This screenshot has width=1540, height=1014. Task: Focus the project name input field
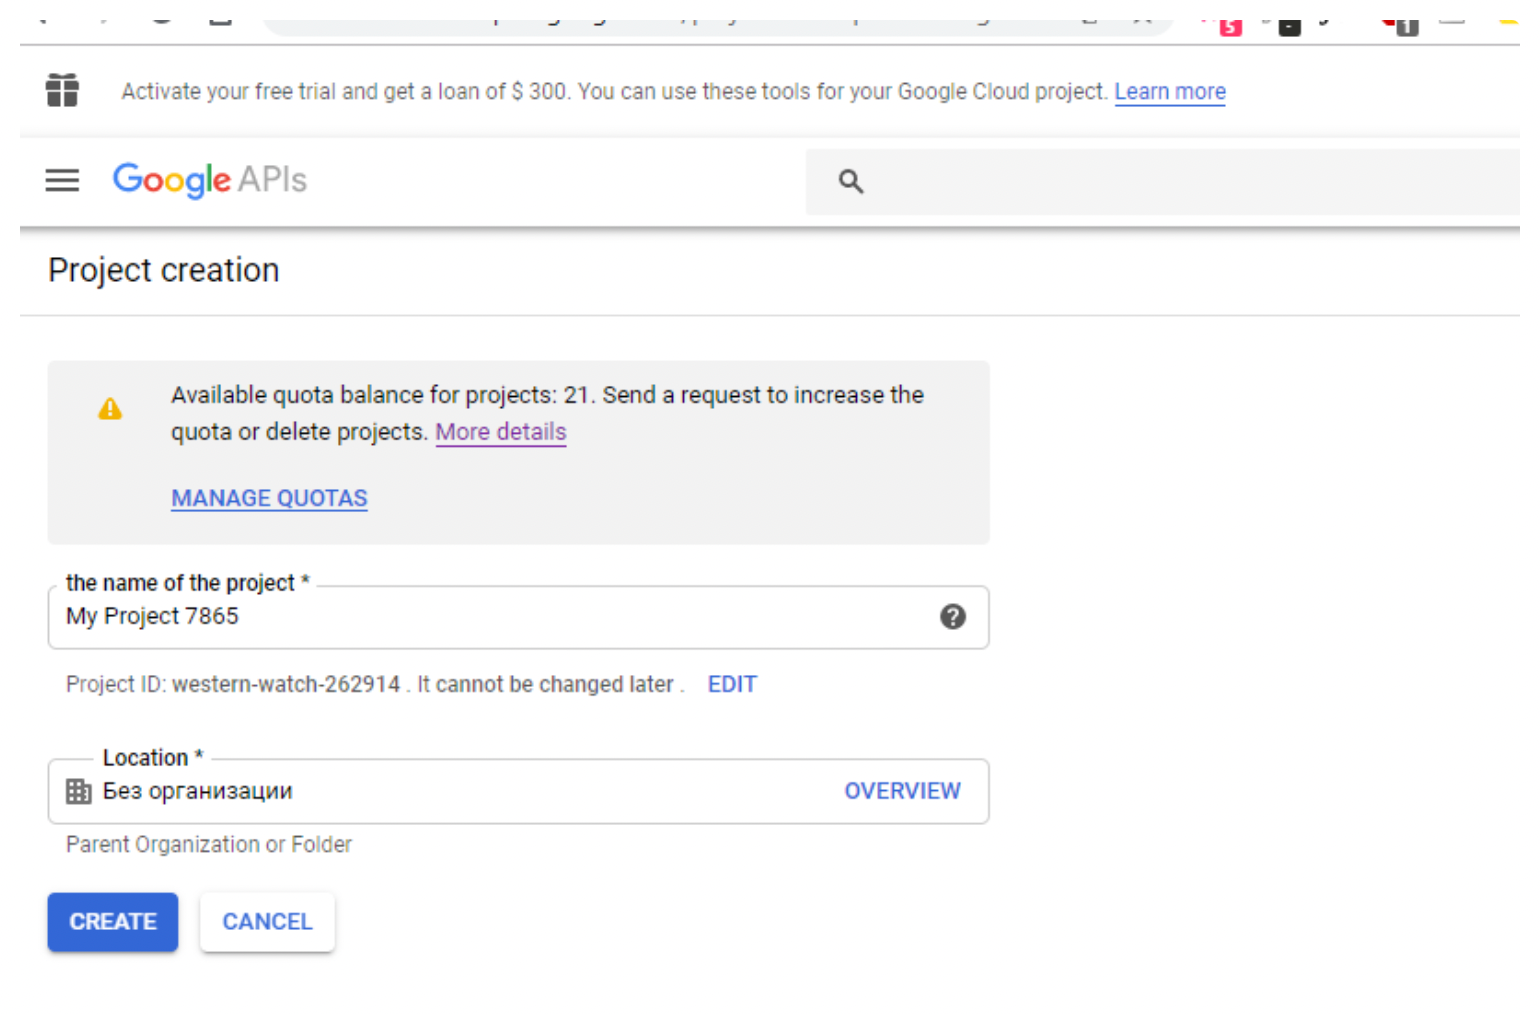[519, 617]
